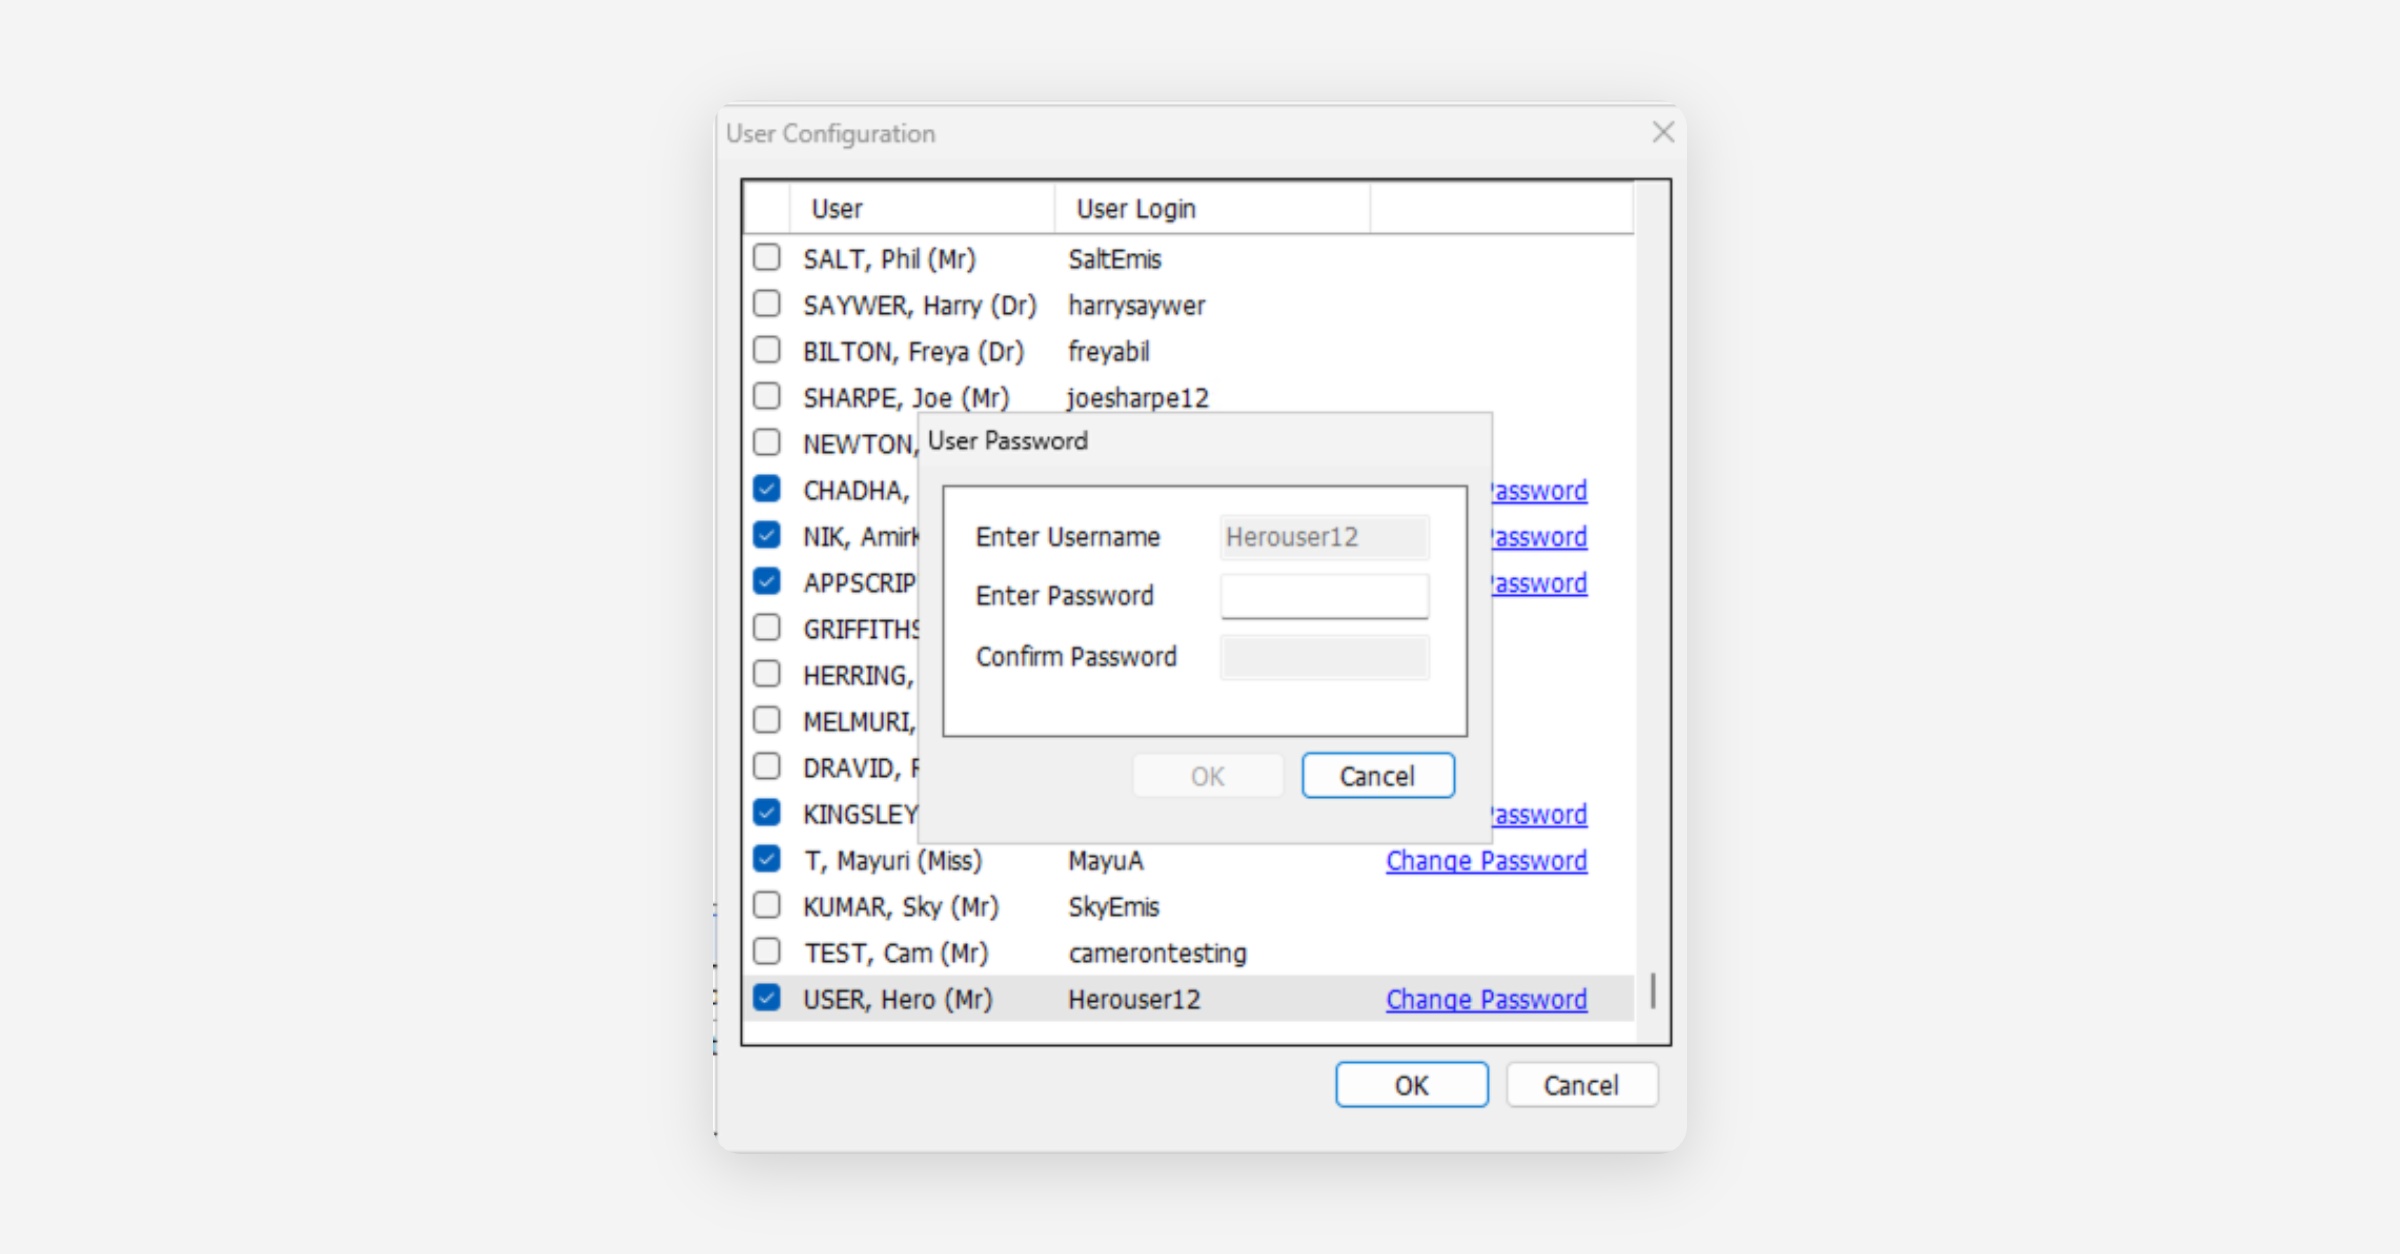Screen dimensions: 2400x1254
Task: Enable the TEST, Cam (Mr) checkbox
Action: point(767,951)
